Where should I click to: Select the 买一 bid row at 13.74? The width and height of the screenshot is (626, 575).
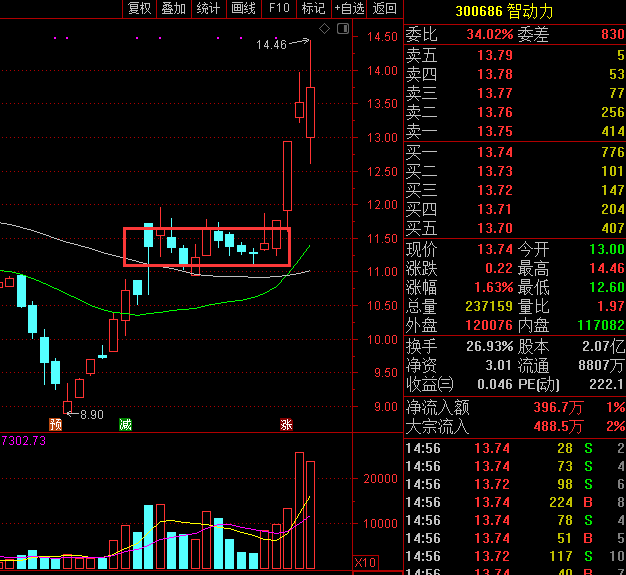515,152
